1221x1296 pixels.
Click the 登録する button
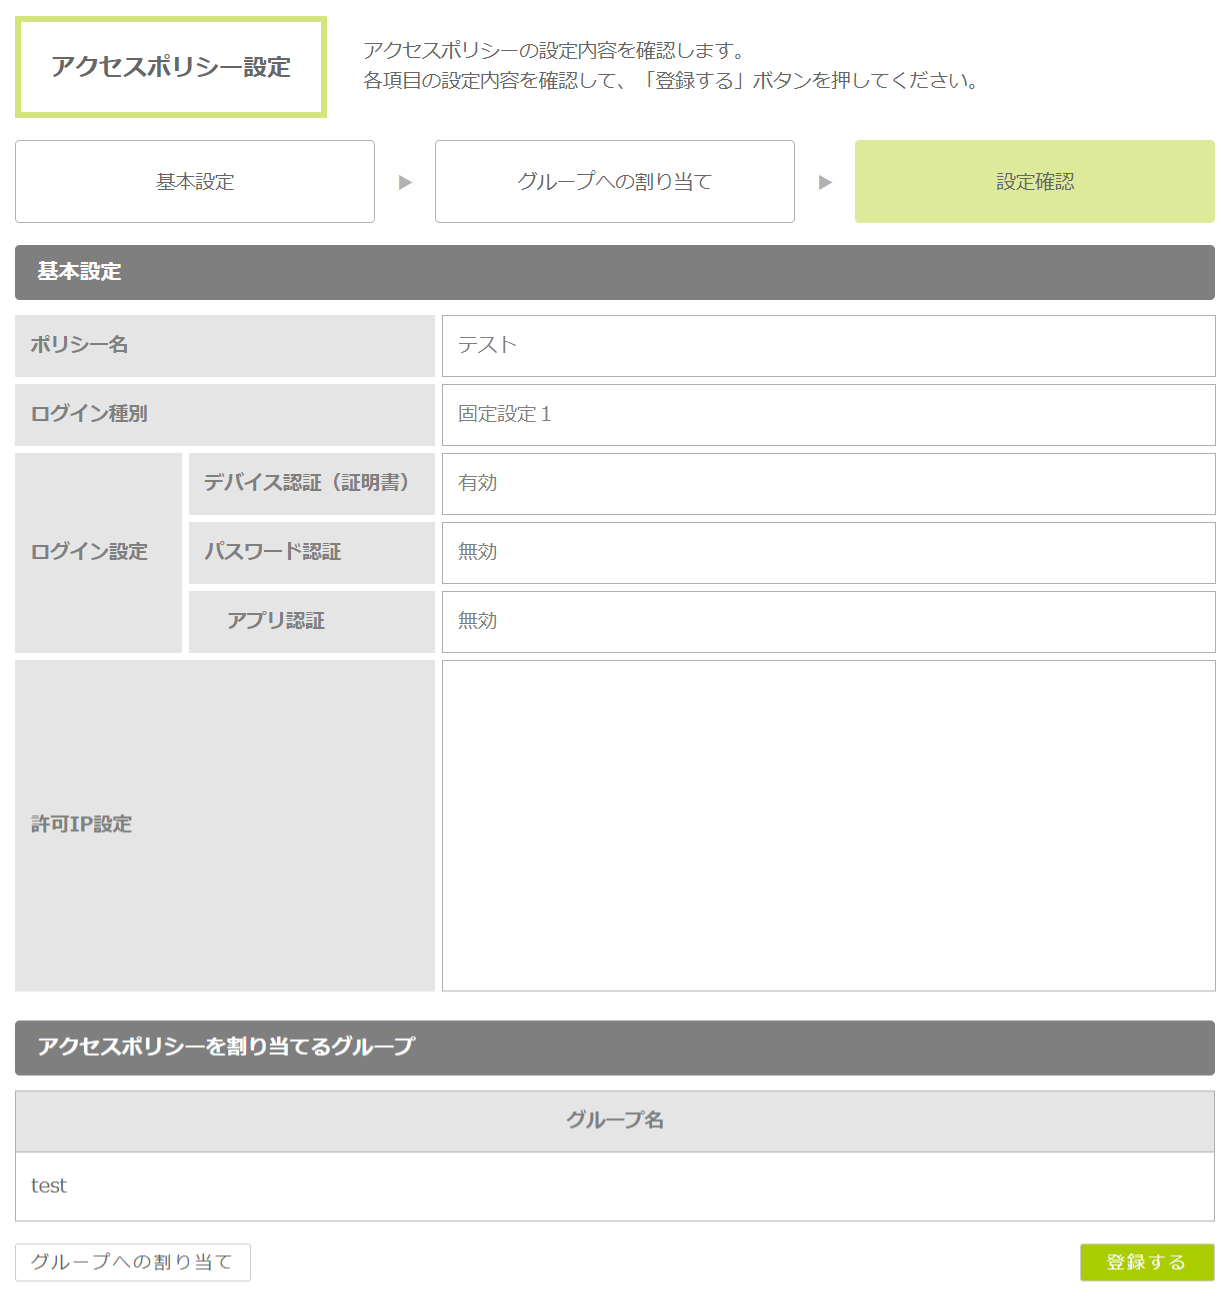click(x=1146, y=1262)
